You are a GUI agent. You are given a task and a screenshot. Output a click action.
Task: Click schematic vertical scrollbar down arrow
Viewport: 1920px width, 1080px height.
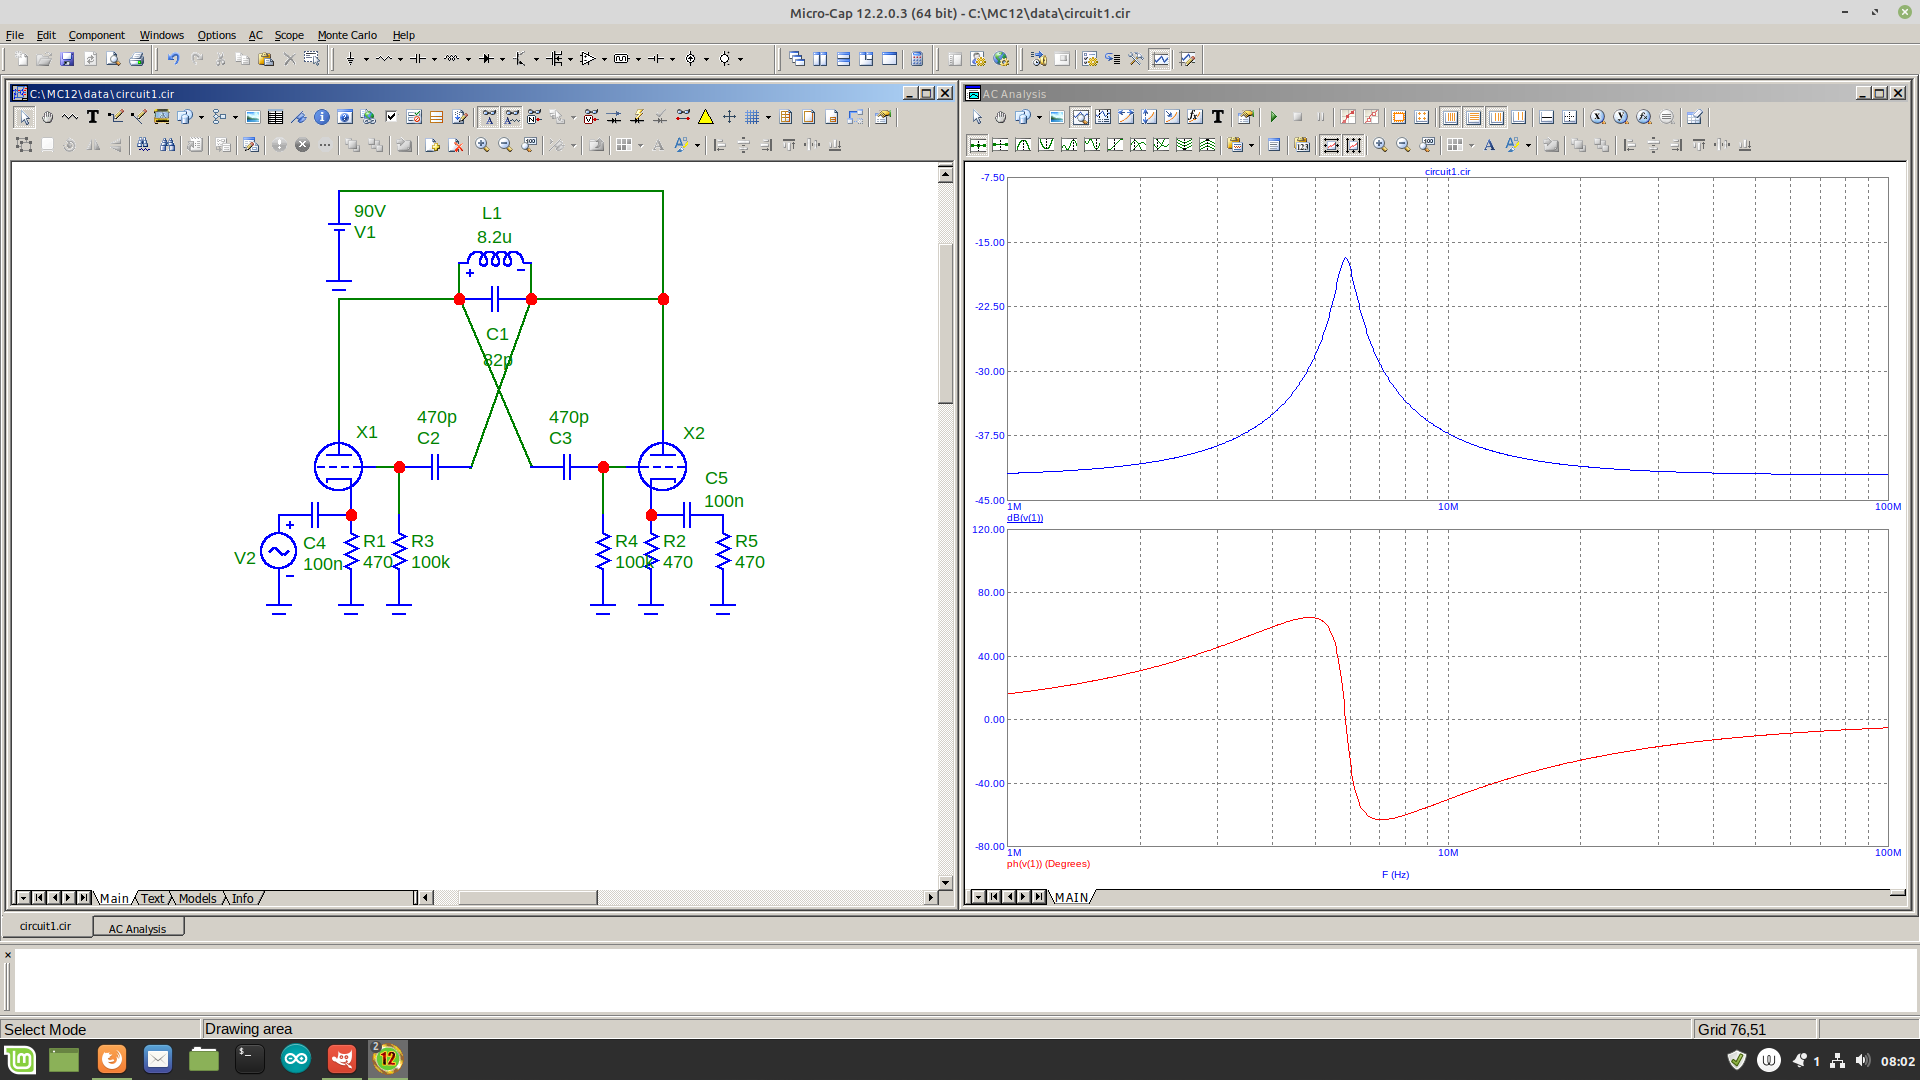coord(945,883)
